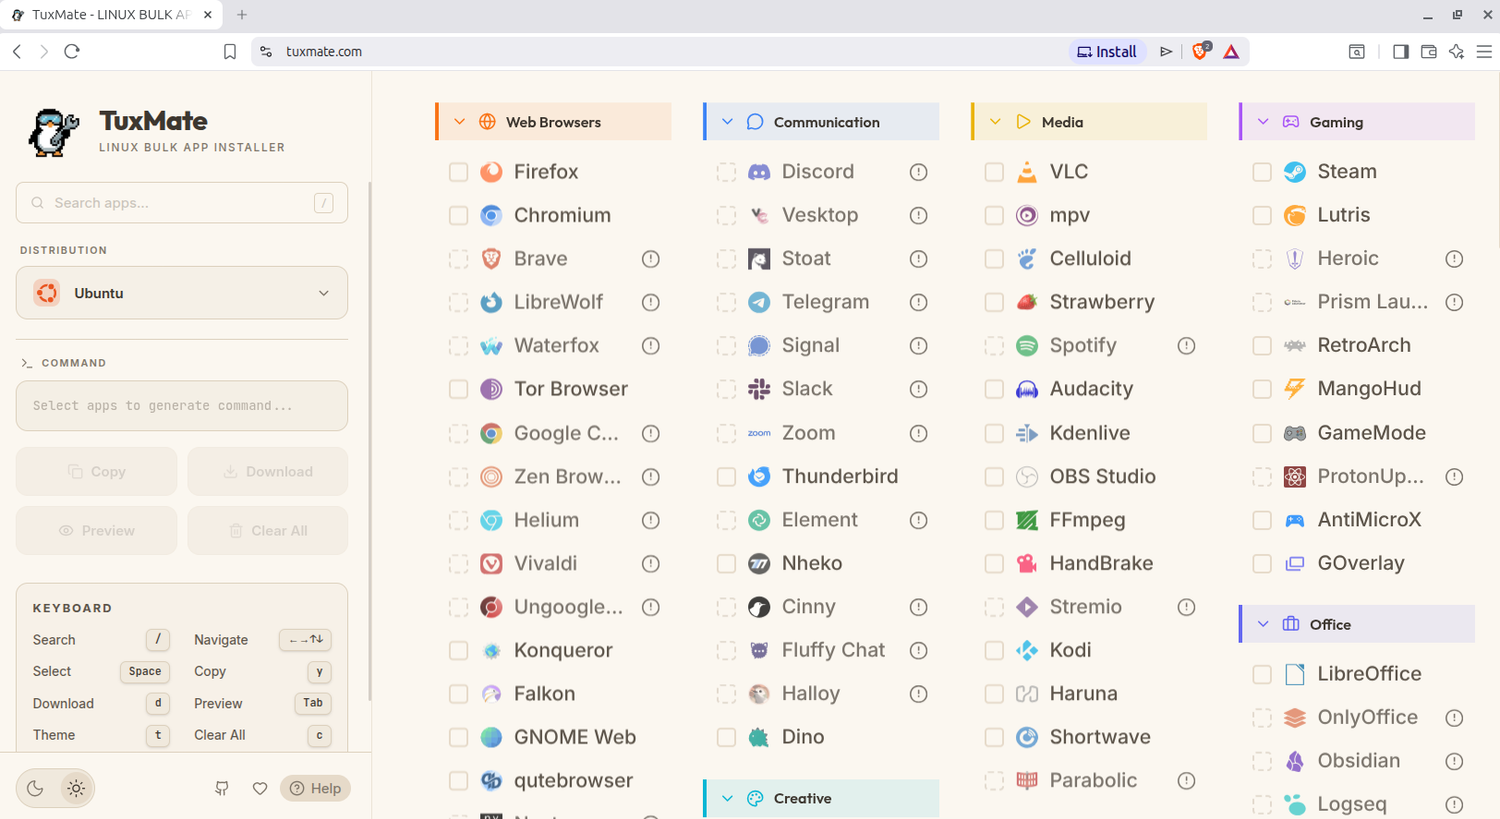Focus the Search apps input field
Screen dimensions: 1500x819
[x=182, y=203]
